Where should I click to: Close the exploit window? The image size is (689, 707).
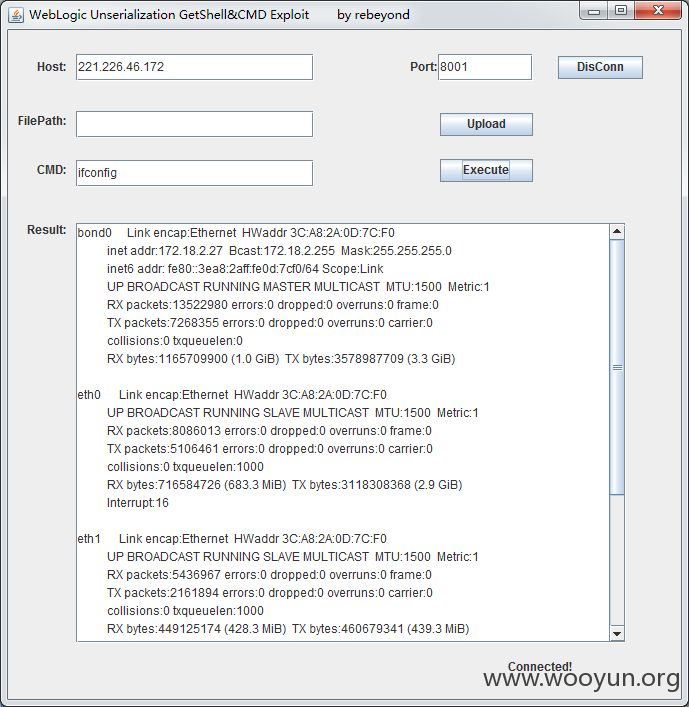pyautogui.click(x=658, y=11)
